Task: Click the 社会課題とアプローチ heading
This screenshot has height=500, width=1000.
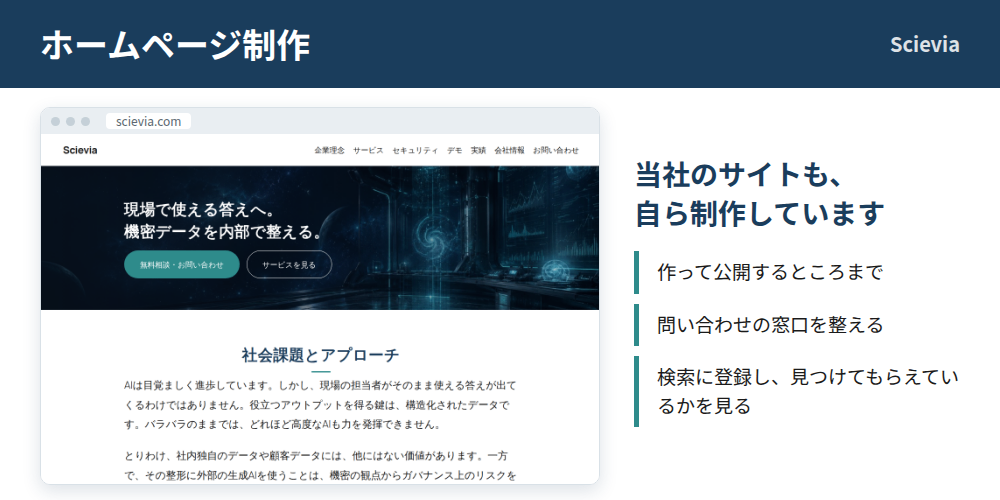Action: (321, 355)
